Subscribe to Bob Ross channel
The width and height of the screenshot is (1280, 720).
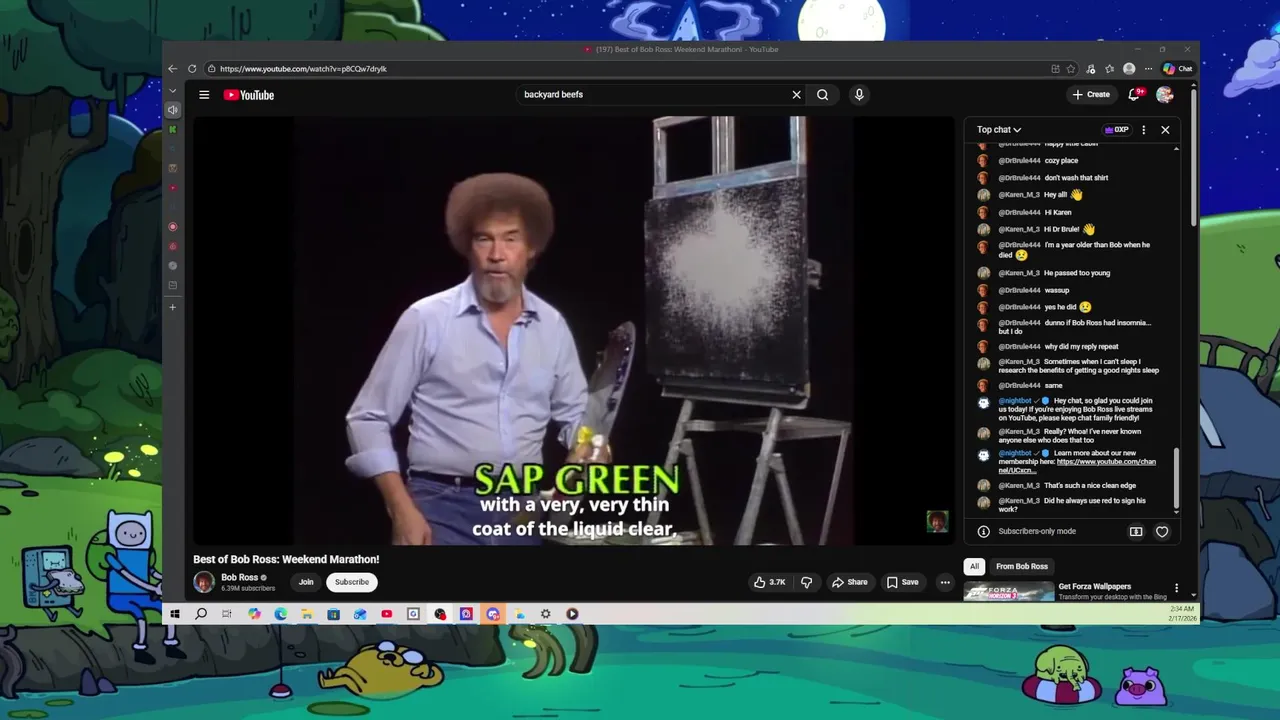[352, 582]
